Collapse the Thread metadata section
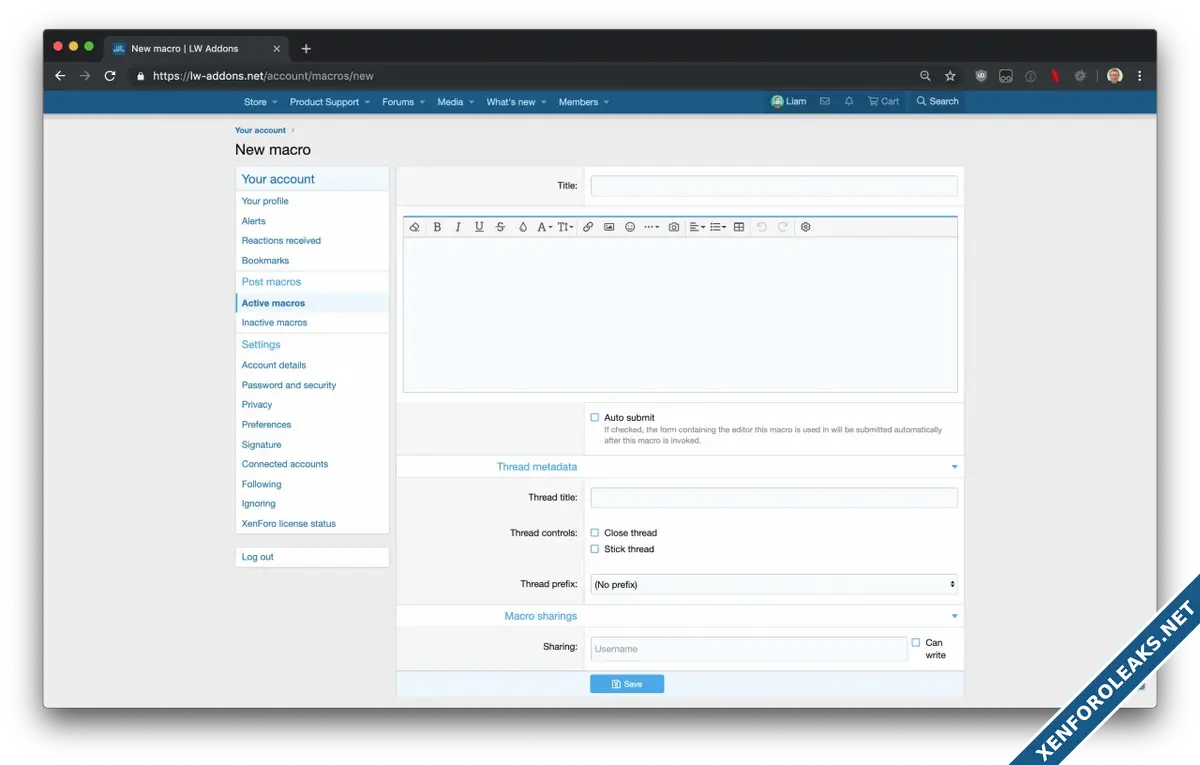1200x765 pixels. 954,467
